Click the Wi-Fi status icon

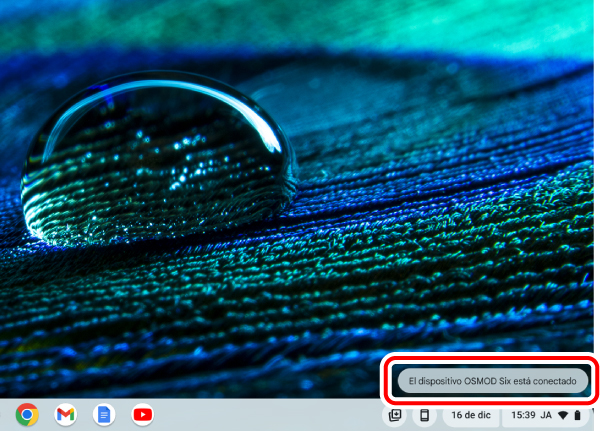click(563, 415)
